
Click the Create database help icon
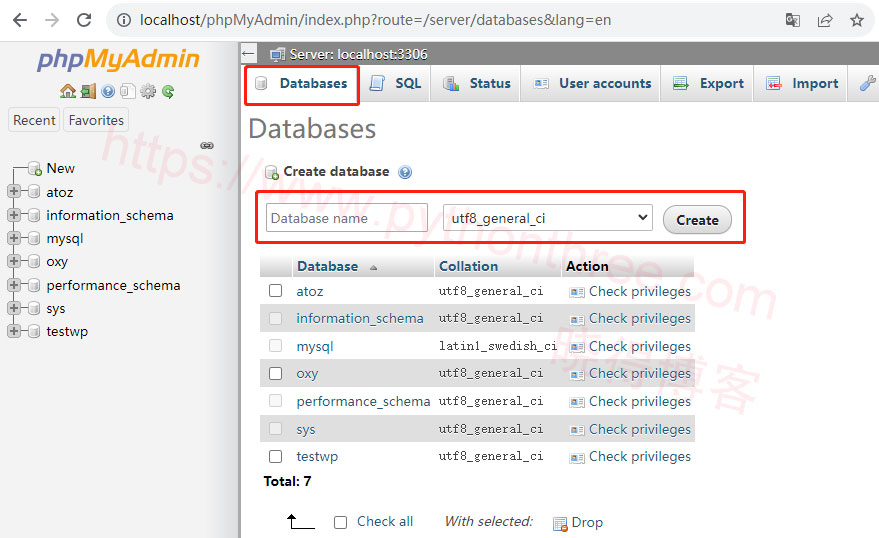tap(405, 172)
